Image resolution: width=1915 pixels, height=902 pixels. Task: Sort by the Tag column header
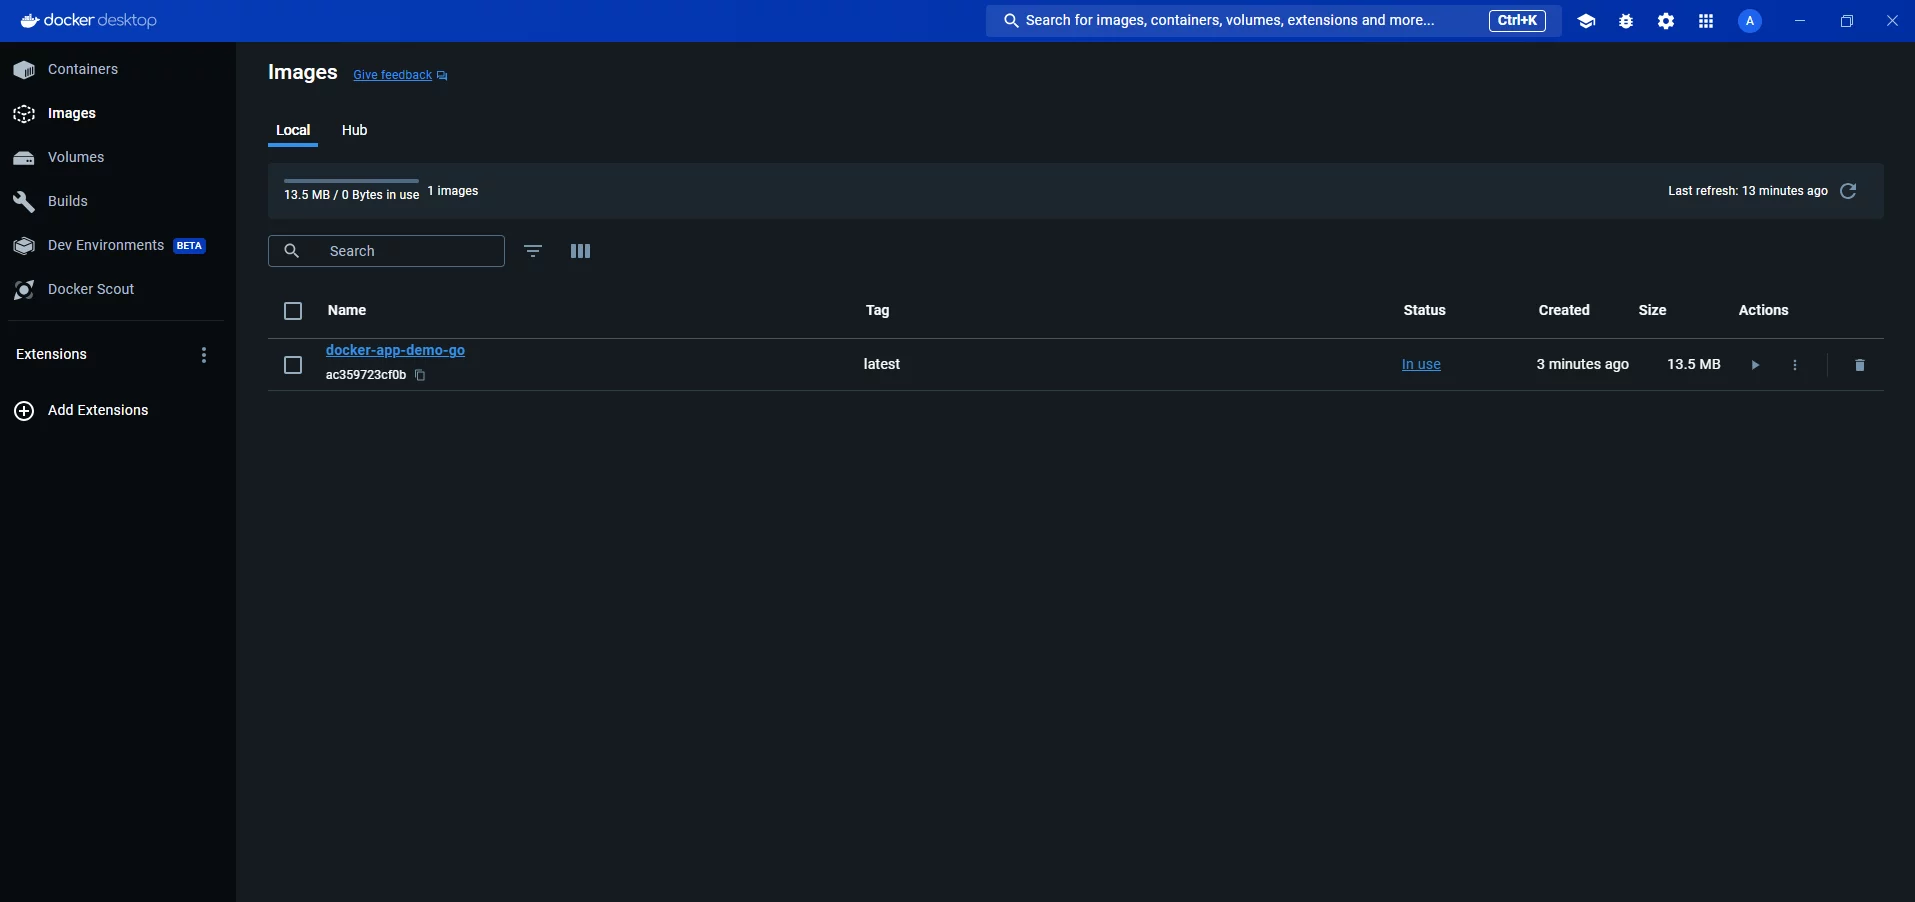[x=877, y=310]
